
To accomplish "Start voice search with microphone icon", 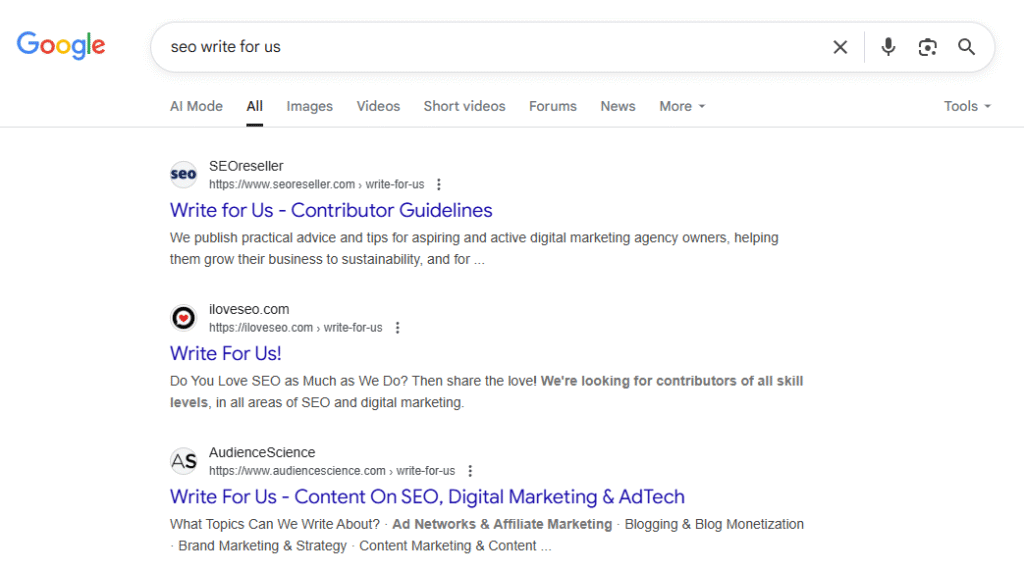I will (888, 47).
